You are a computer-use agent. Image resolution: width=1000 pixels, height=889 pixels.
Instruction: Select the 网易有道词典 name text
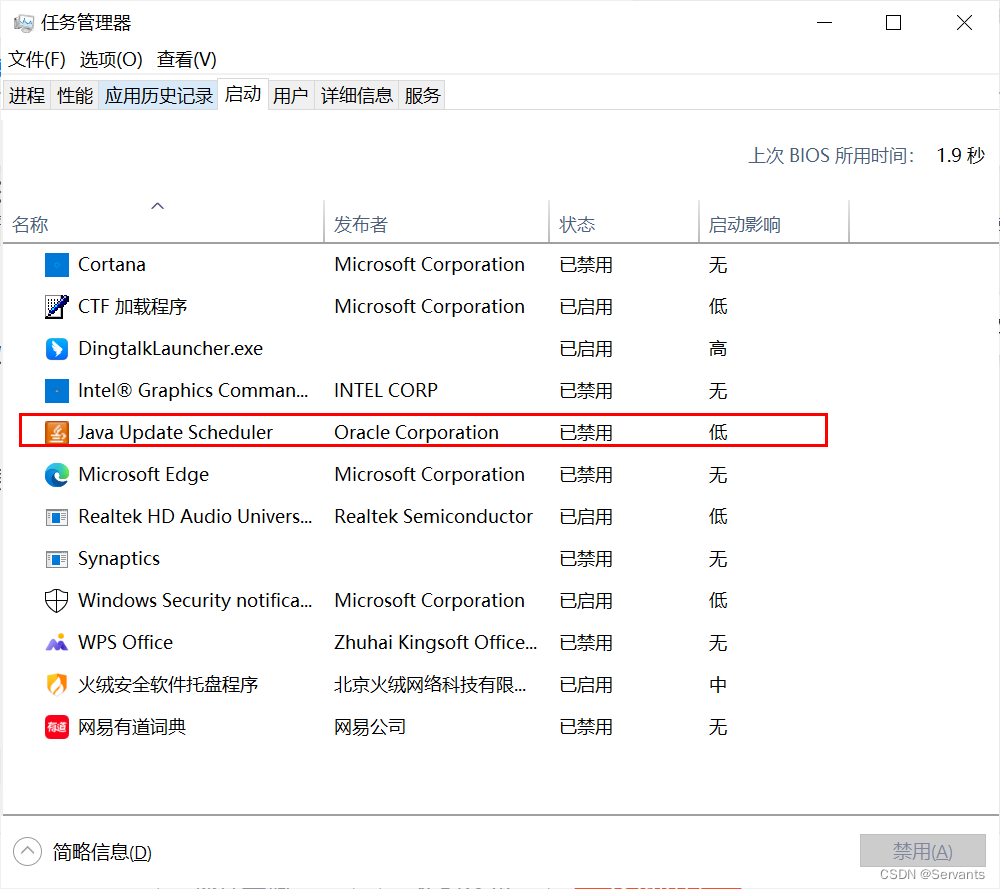tap(132, 726)
